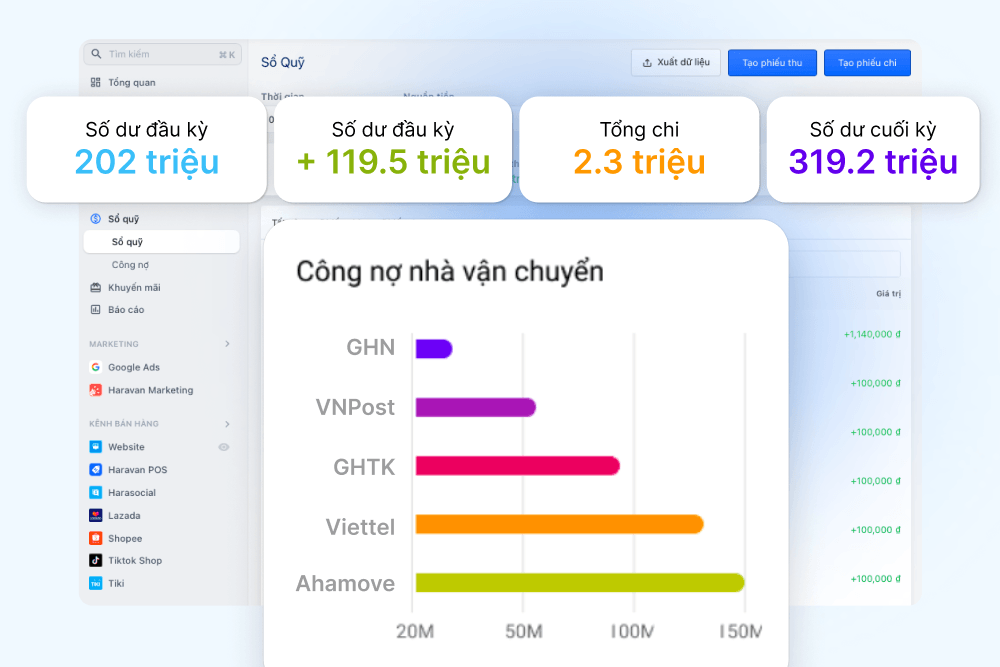Open the Khuyến mãi menu item
The image size is (1000, 667).
[x=134, y=288]
